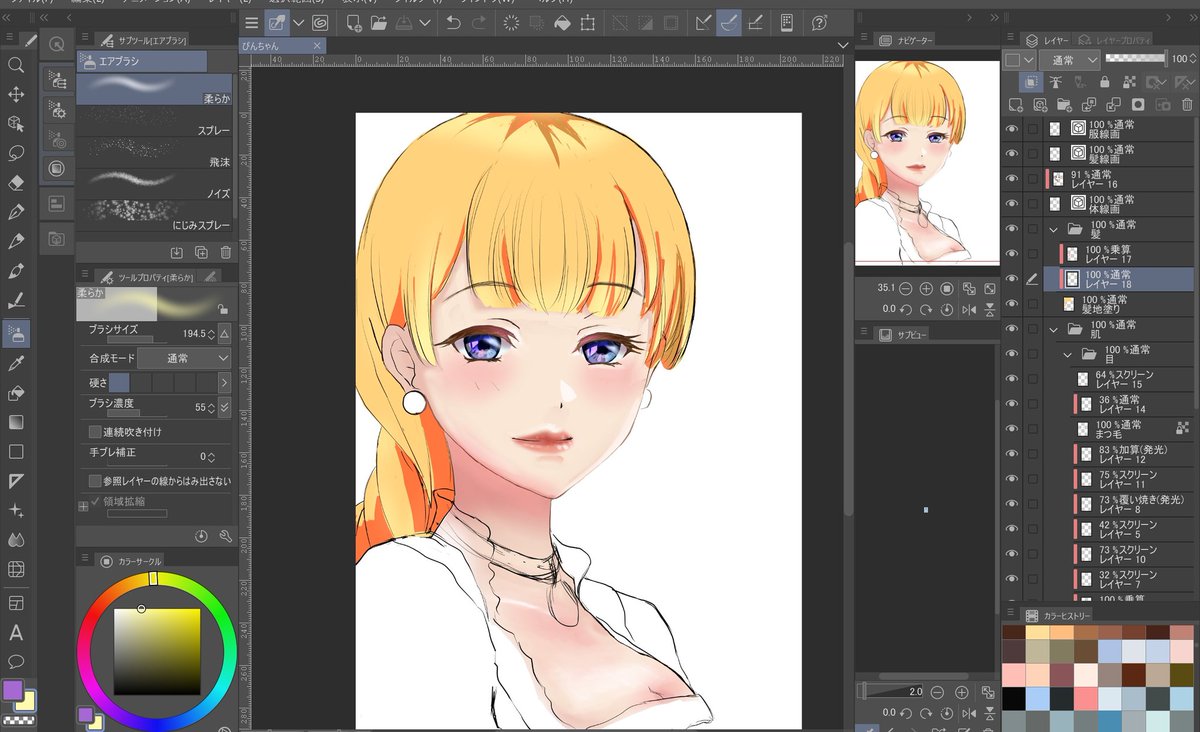The width and height of the screenshot is (1200, 732).
Task: Select 飛沫 sub tool
Action: (x=155, y=152)
